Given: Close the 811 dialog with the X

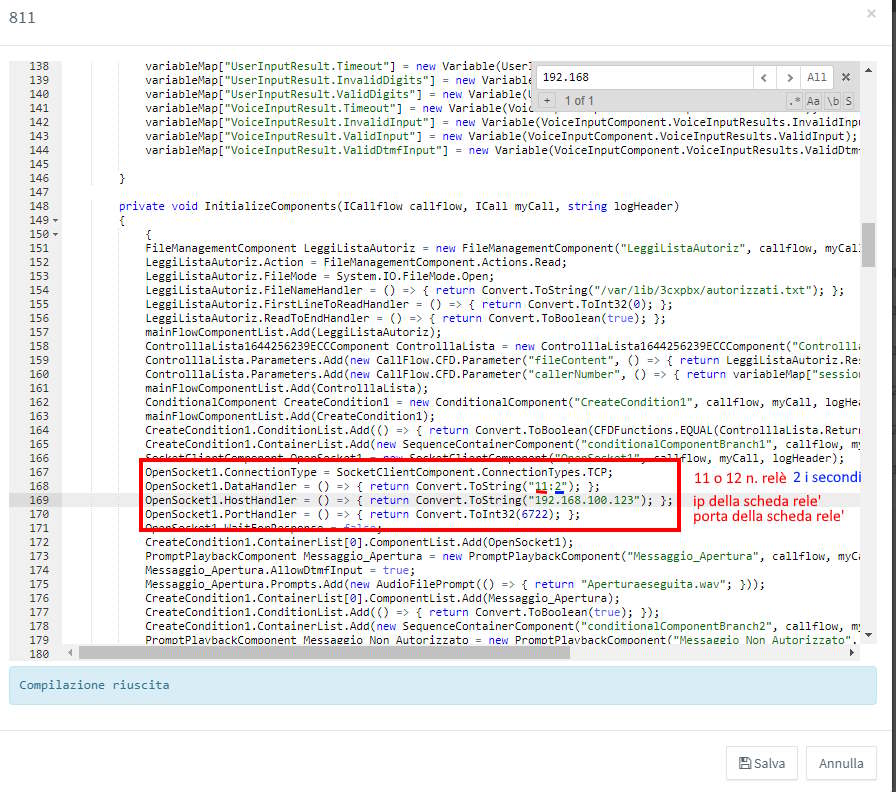Looking at the screenshot, I should click(x=871, y=13).
